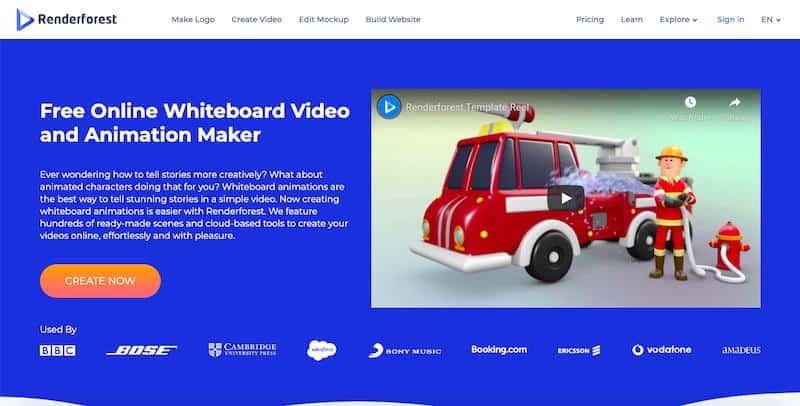Click the Salesforce cloud logo
800x406 pixels.
pyautogui.click(x=321, y=350)
